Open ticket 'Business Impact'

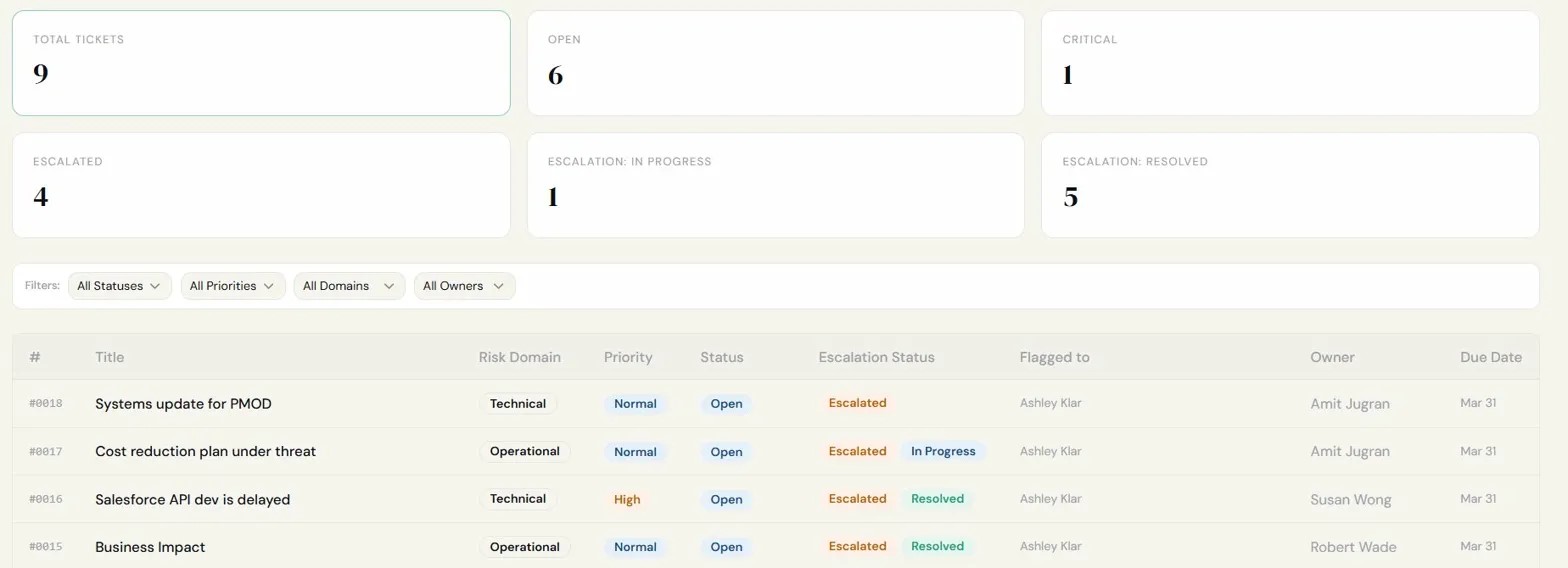[150, 547]
